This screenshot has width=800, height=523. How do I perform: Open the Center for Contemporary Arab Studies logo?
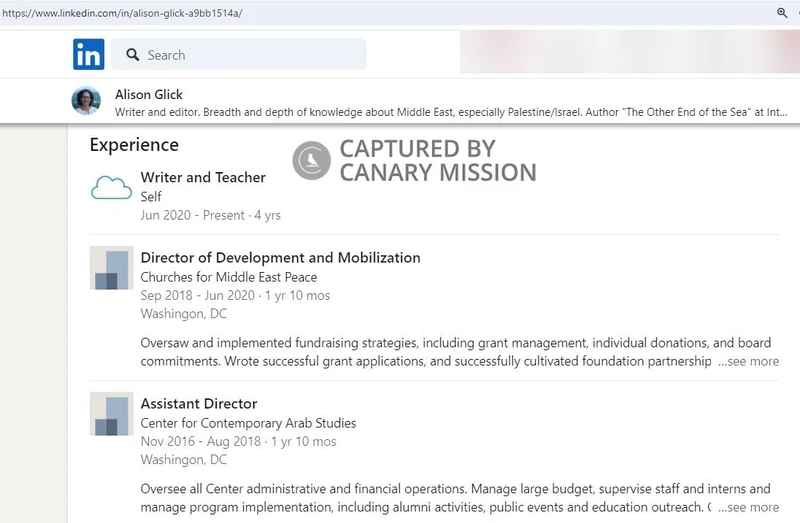(111, 414)
